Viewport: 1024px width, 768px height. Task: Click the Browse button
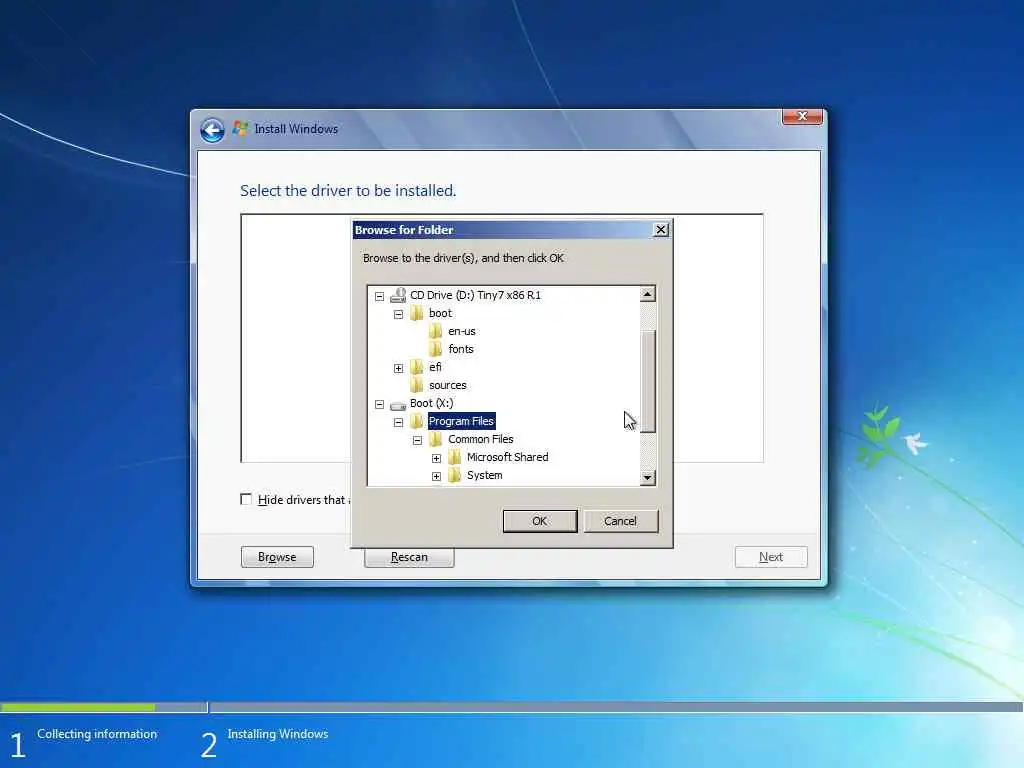pos(277,557)
